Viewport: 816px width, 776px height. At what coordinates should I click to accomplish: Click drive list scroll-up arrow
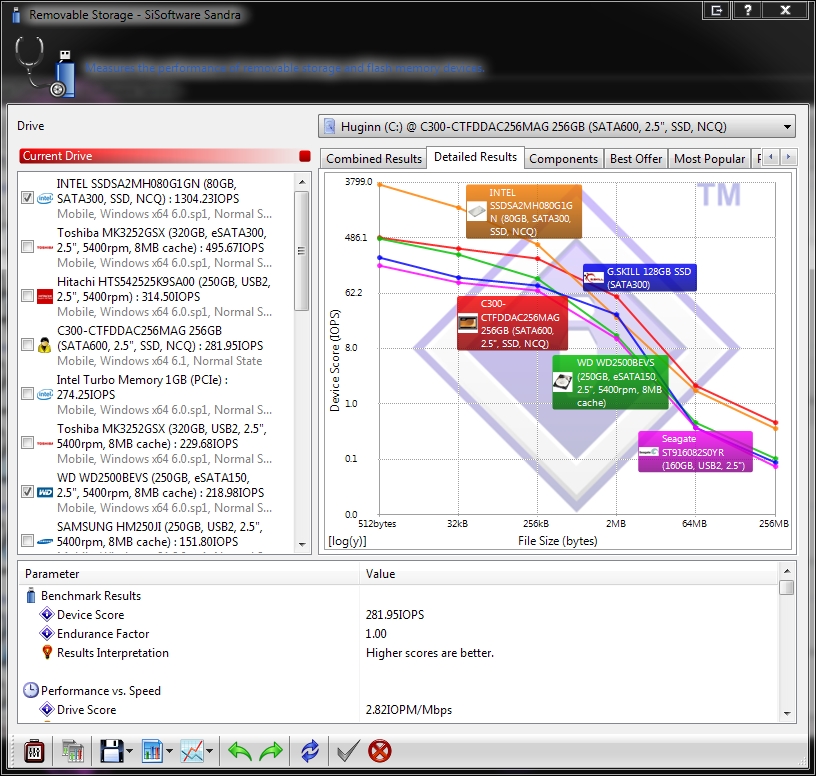(x=302, y=182)
